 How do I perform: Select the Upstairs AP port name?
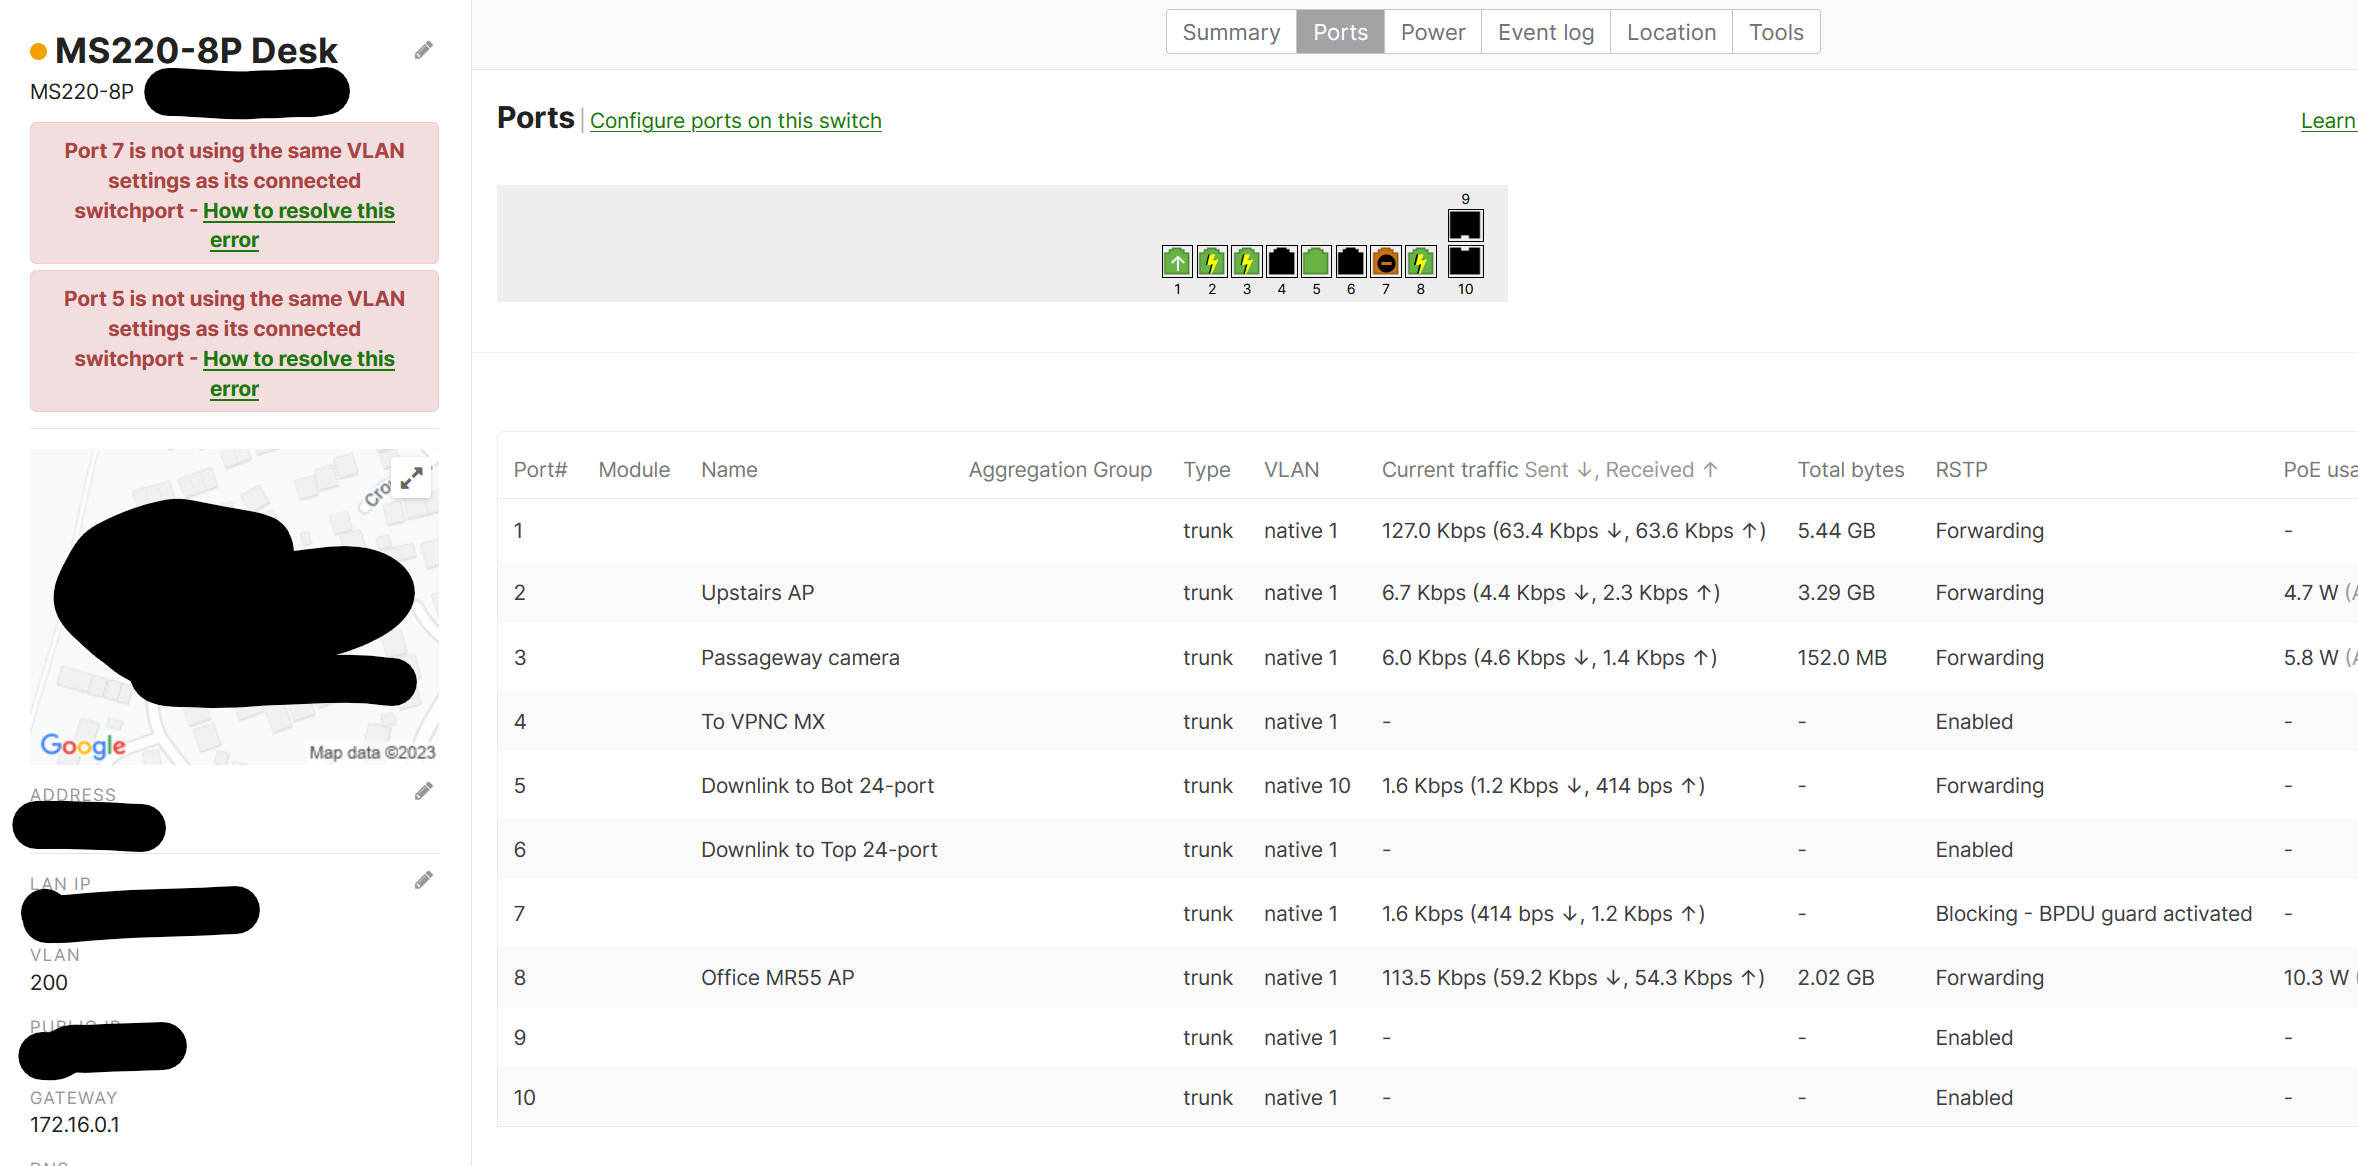(757, 592)
